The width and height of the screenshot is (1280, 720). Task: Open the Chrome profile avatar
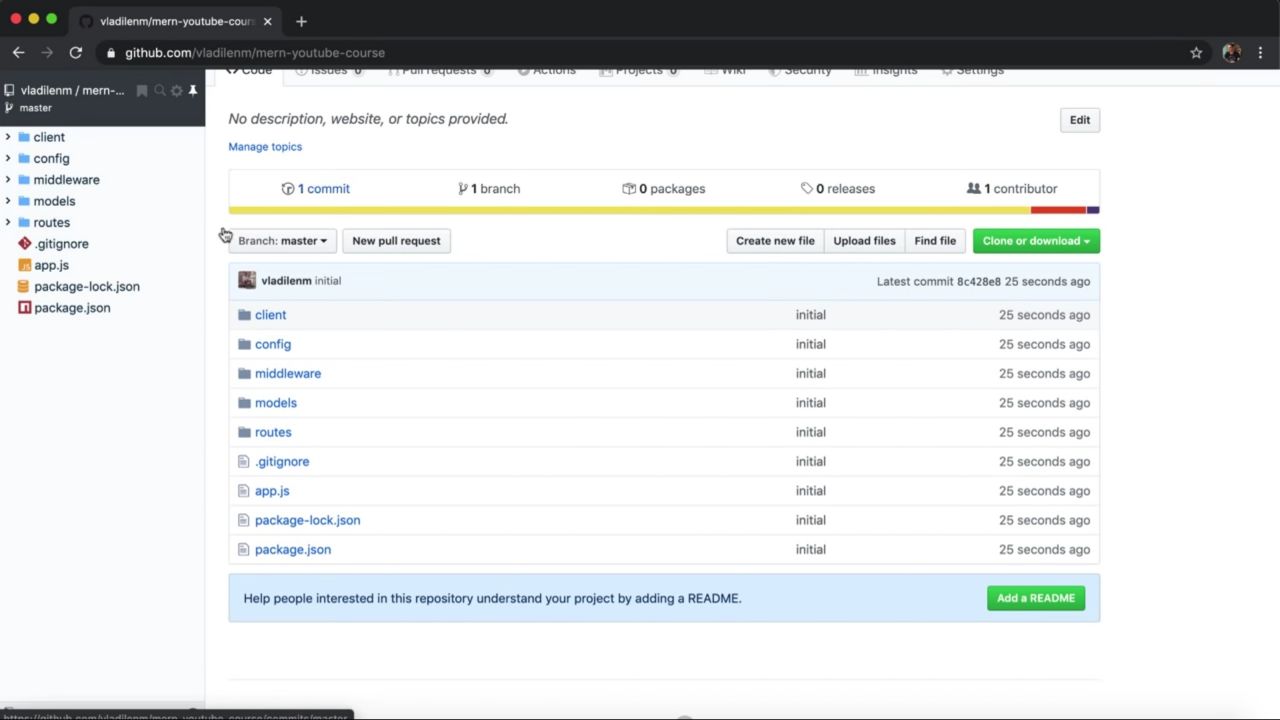pos(1232,53)
